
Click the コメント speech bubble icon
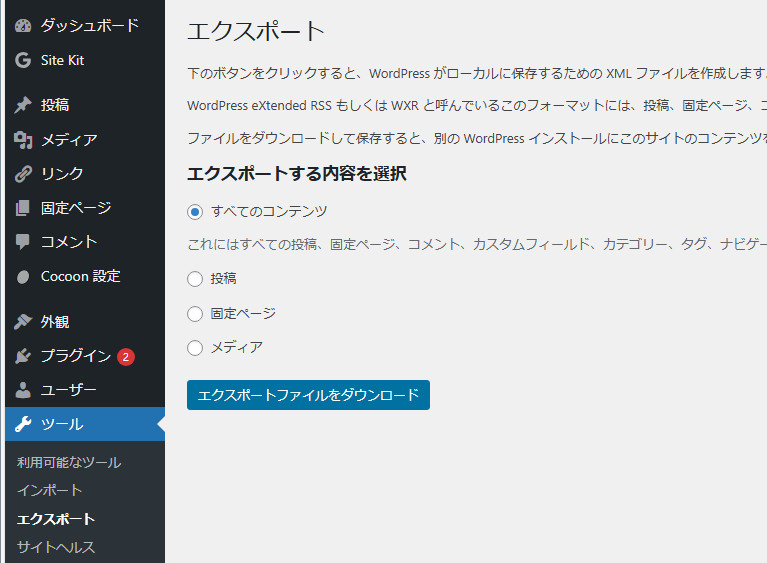pyautogui.click(x=23, y=242)
